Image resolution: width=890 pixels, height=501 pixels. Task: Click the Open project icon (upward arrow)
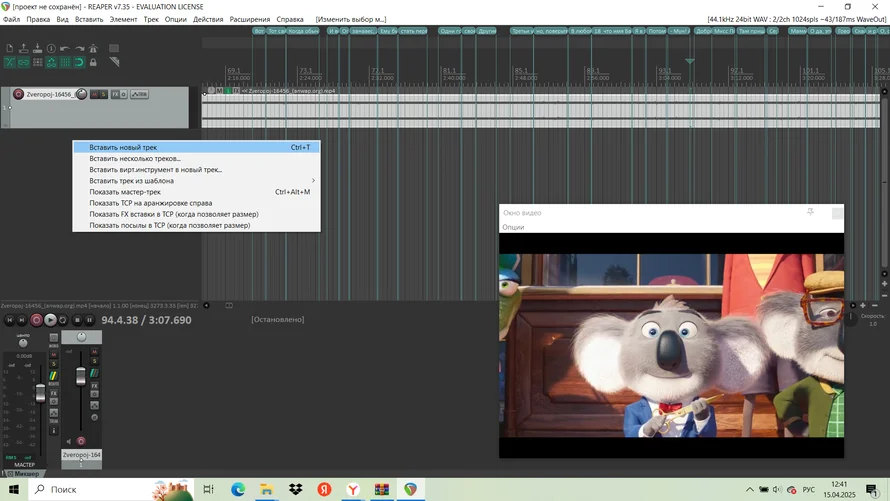23,49
